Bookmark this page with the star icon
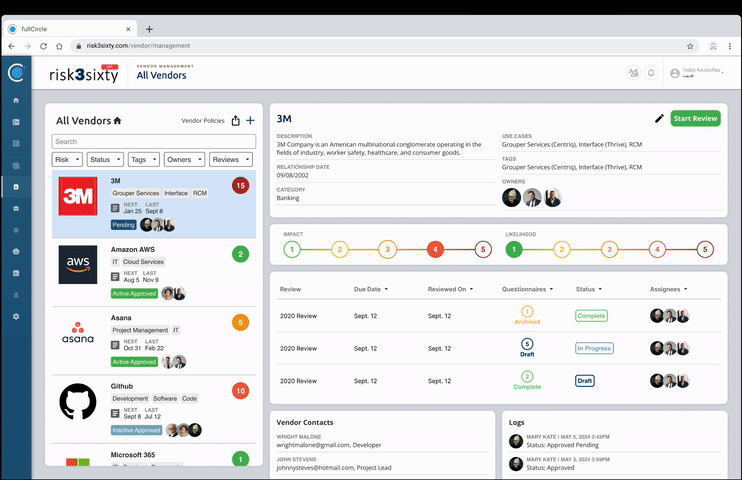Screen dimensions: 742x480 tap(690, 46)
